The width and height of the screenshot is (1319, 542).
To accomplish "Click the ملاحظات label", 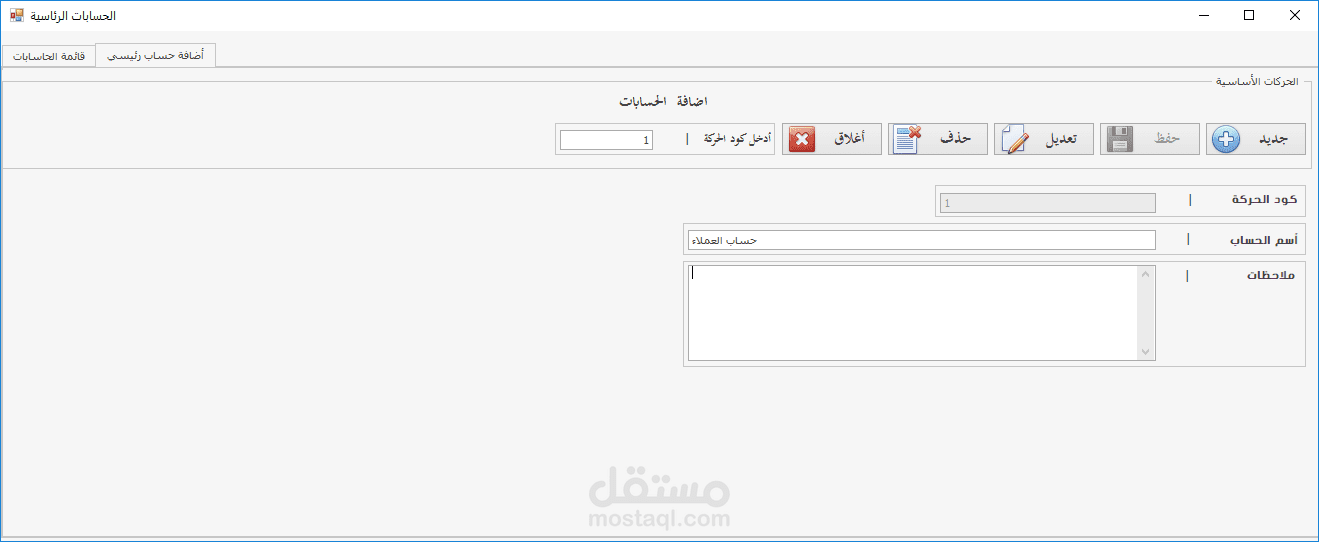I will click(x=1270, y=275).
